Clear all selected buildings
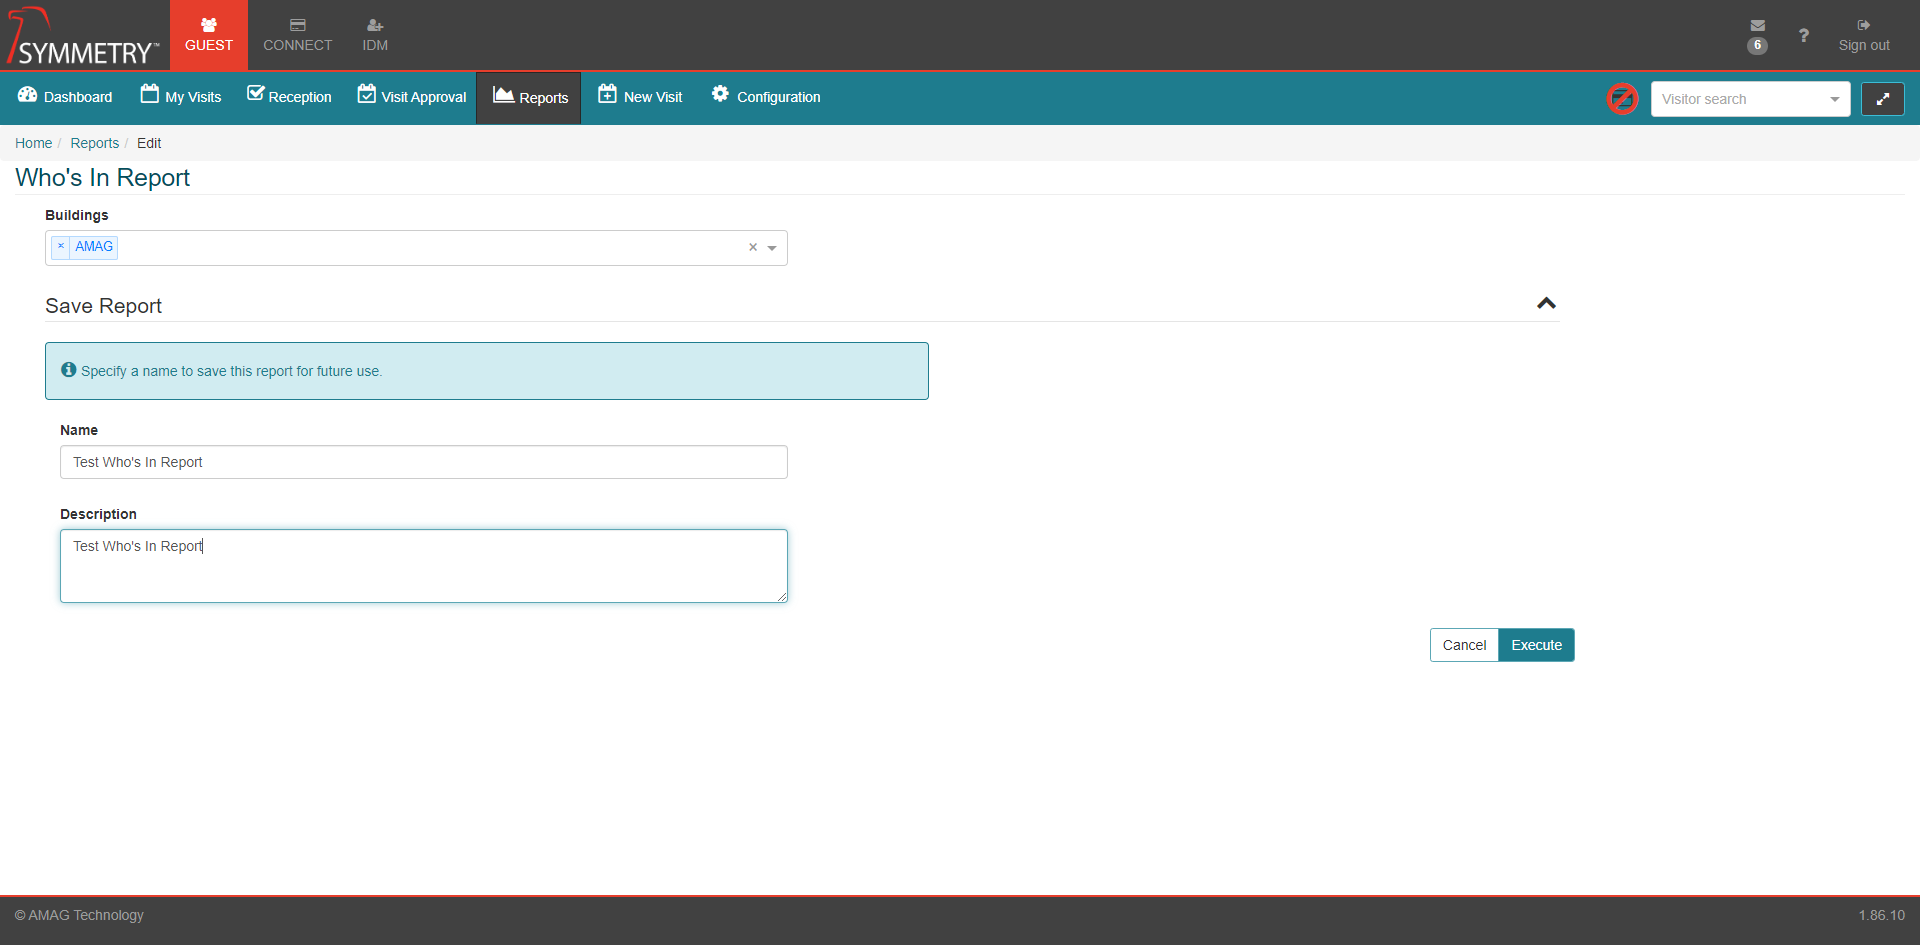The width and height of the screenshot is (1920, 945). [753, 248]
